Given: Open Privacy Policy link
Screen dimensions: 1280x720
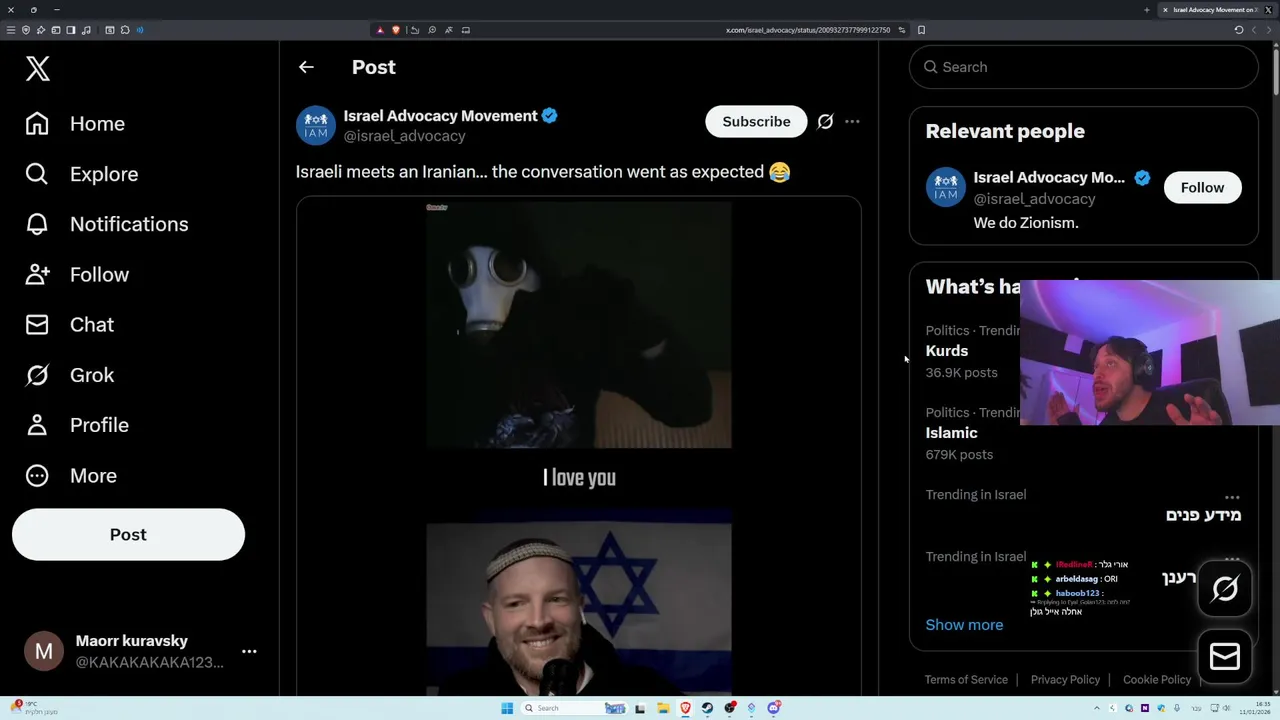Looking at the screenshot, I should (x=1065, y=680).
